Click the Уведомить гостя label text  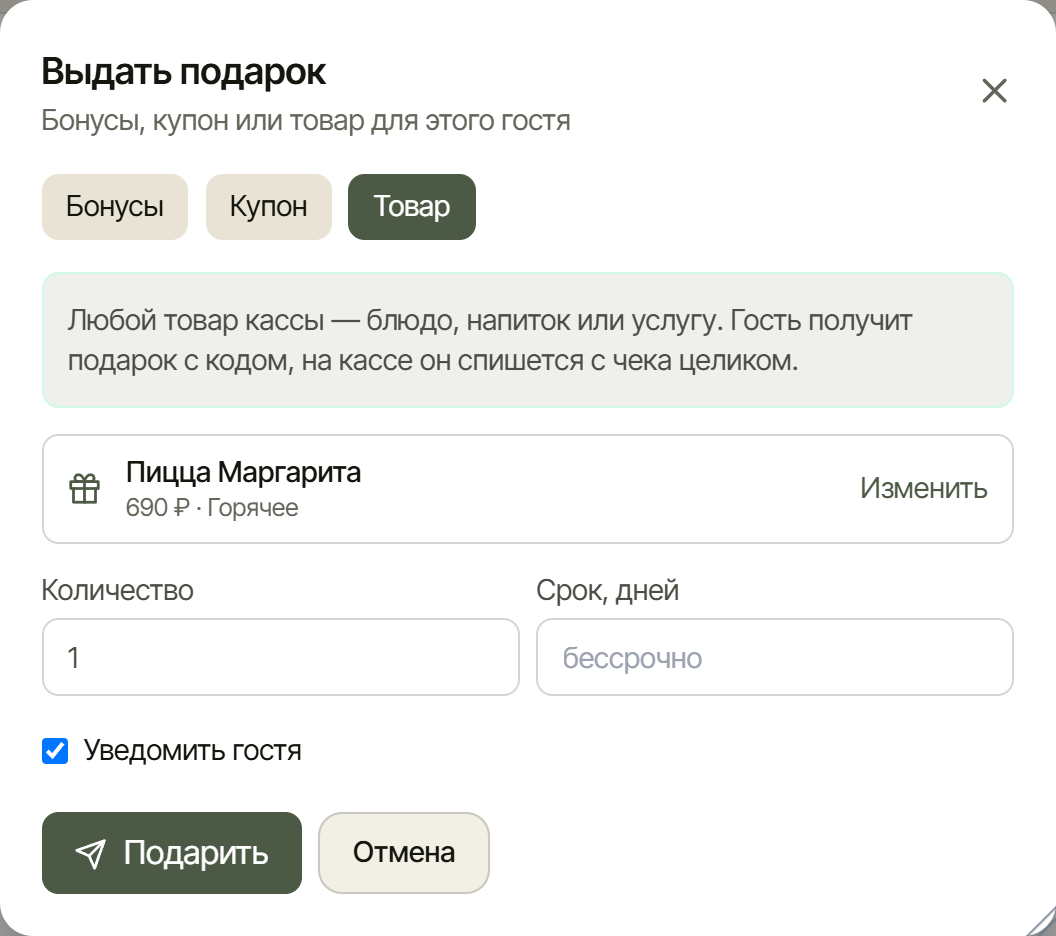(193, 751)
